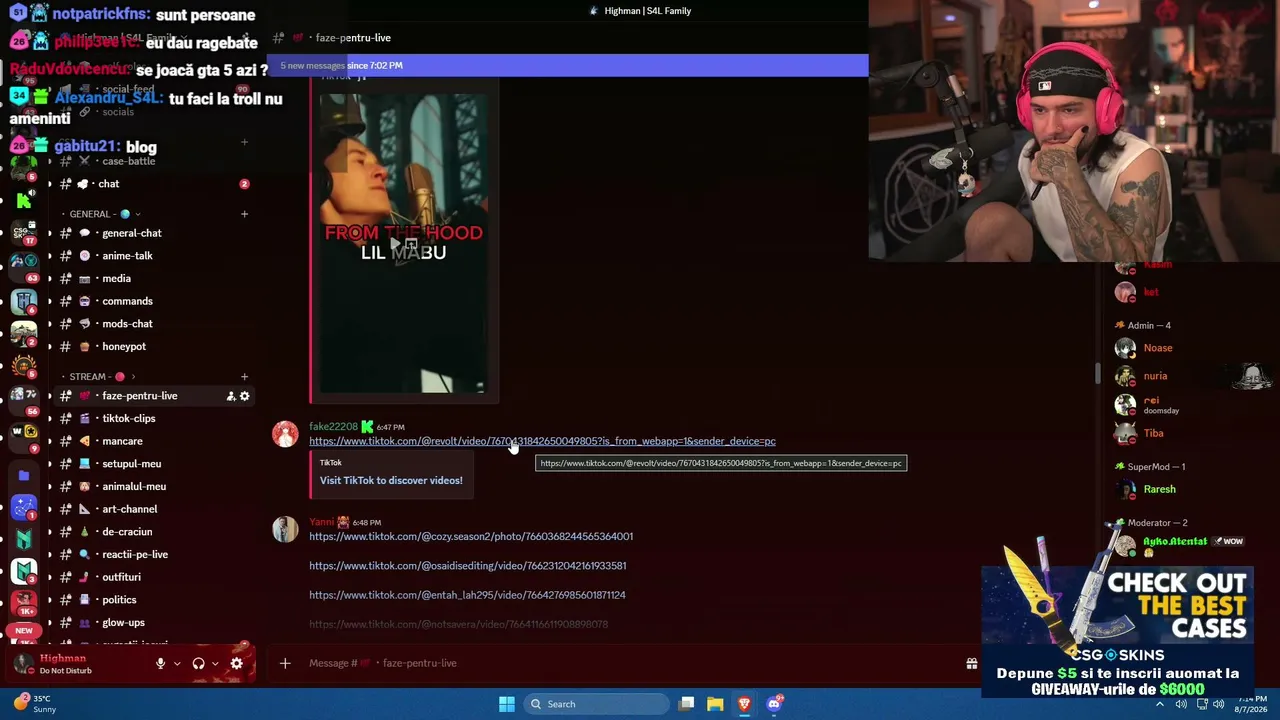The width and height of the screenshot is (1280, 720).
Task: Show hidden system tray icons
Action: click(1160, 704)
